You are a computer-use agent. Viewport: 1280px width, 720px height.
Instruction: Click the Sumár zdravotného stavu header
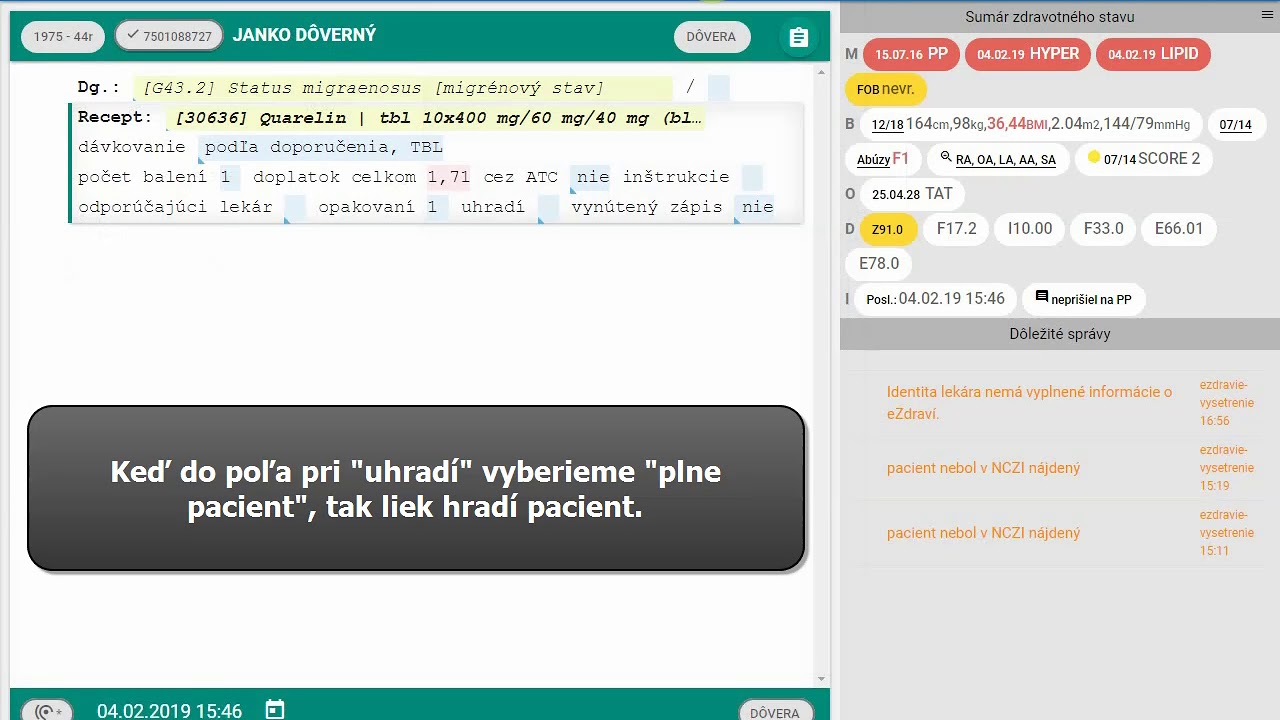(x=1050, y=17)
